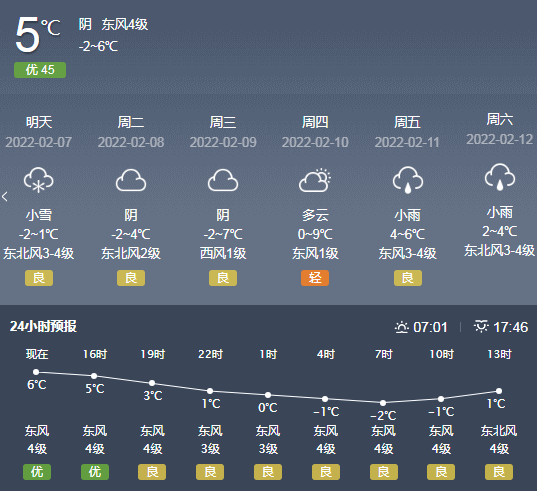Click the 22时 data point on the curve
Screen dimensions: 537x491
tap(210, 391)
